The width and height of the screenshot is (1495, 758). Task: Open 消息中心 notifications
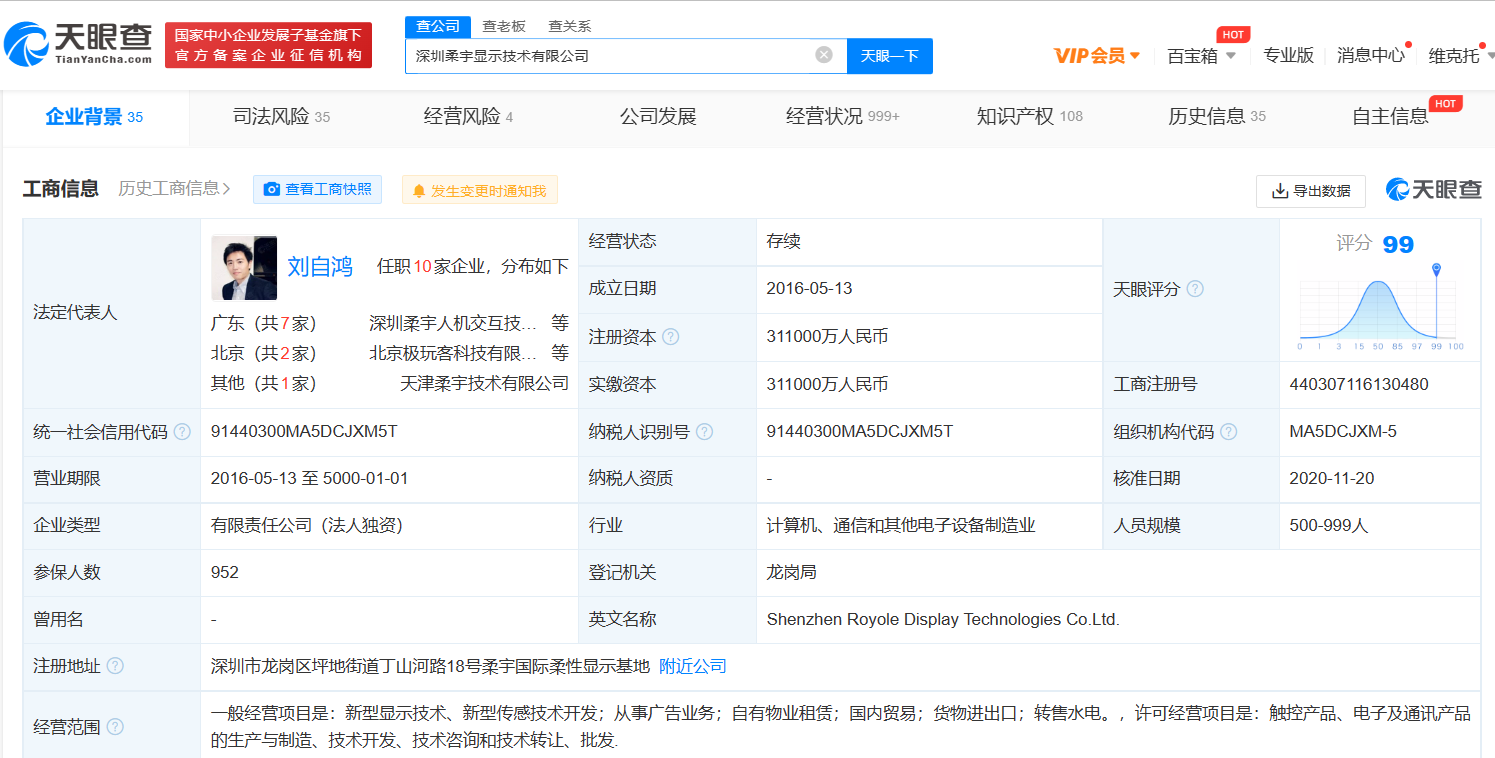1371,56
